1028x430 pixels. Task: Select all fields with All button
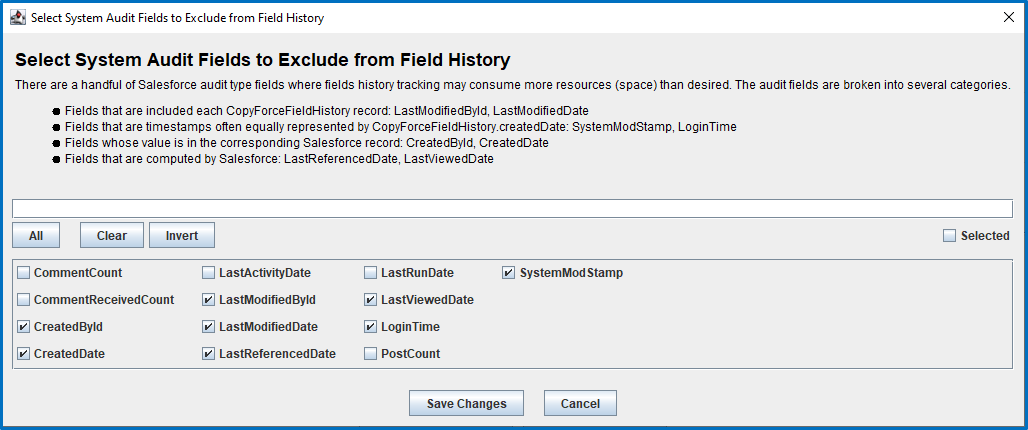click(x=36, y=235)
